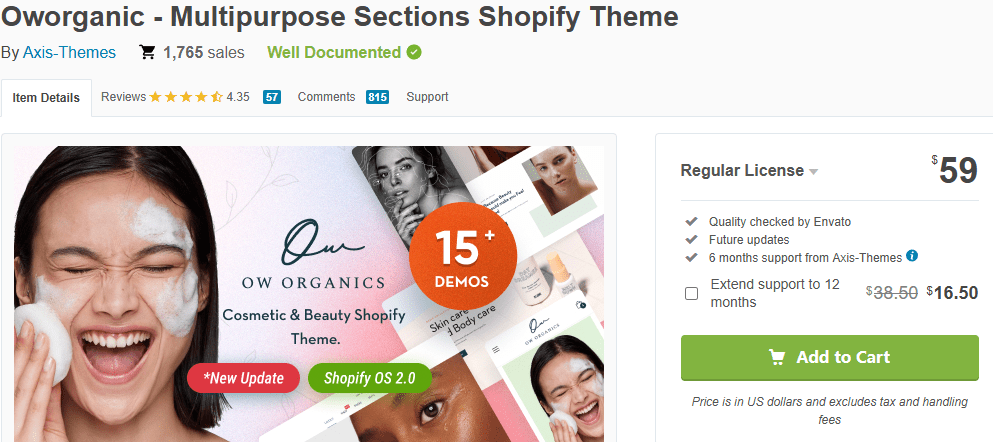The width and height of the screenshot is (993, 442).
Task: Open the Axis-Themes author link
Action: tap(69, 52)
